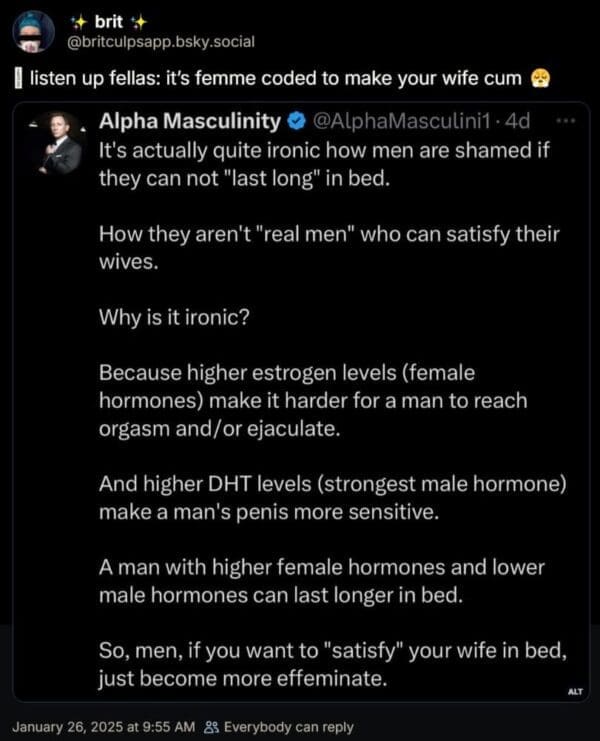Viewport: 600px width, 741px height.
Task: Click the "4d" post age label
Action: point(518,122)
